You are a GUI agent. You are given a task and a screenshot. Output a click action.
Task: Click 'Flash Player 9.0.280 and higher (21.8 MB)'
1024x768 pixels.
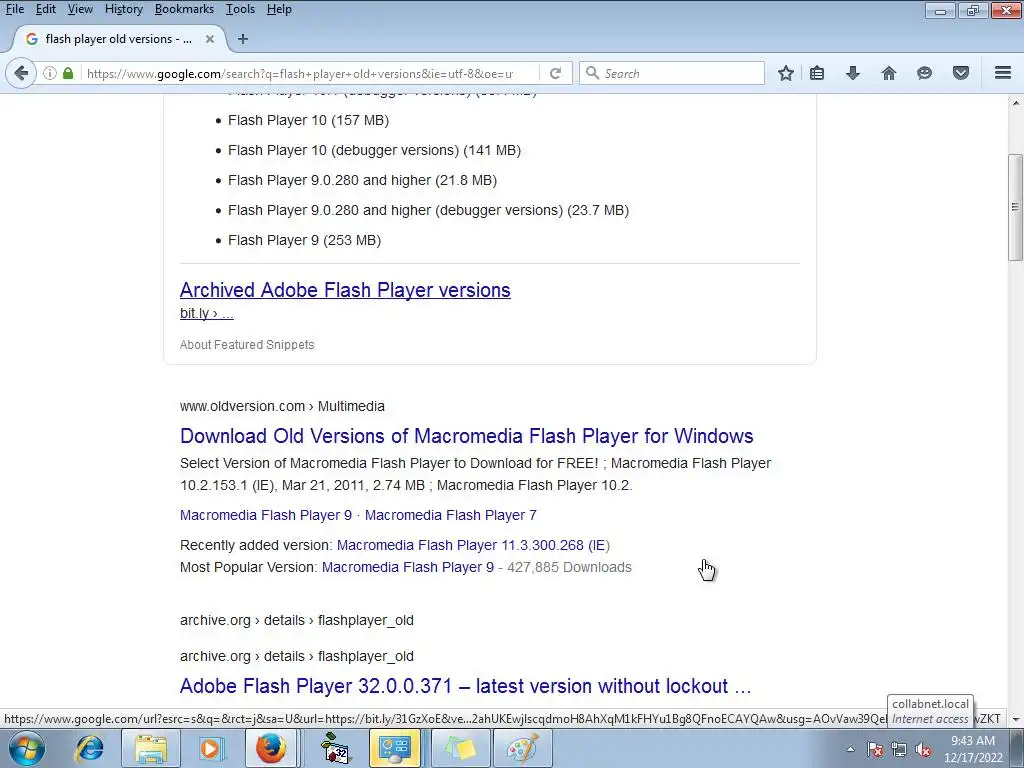point(362,180)
